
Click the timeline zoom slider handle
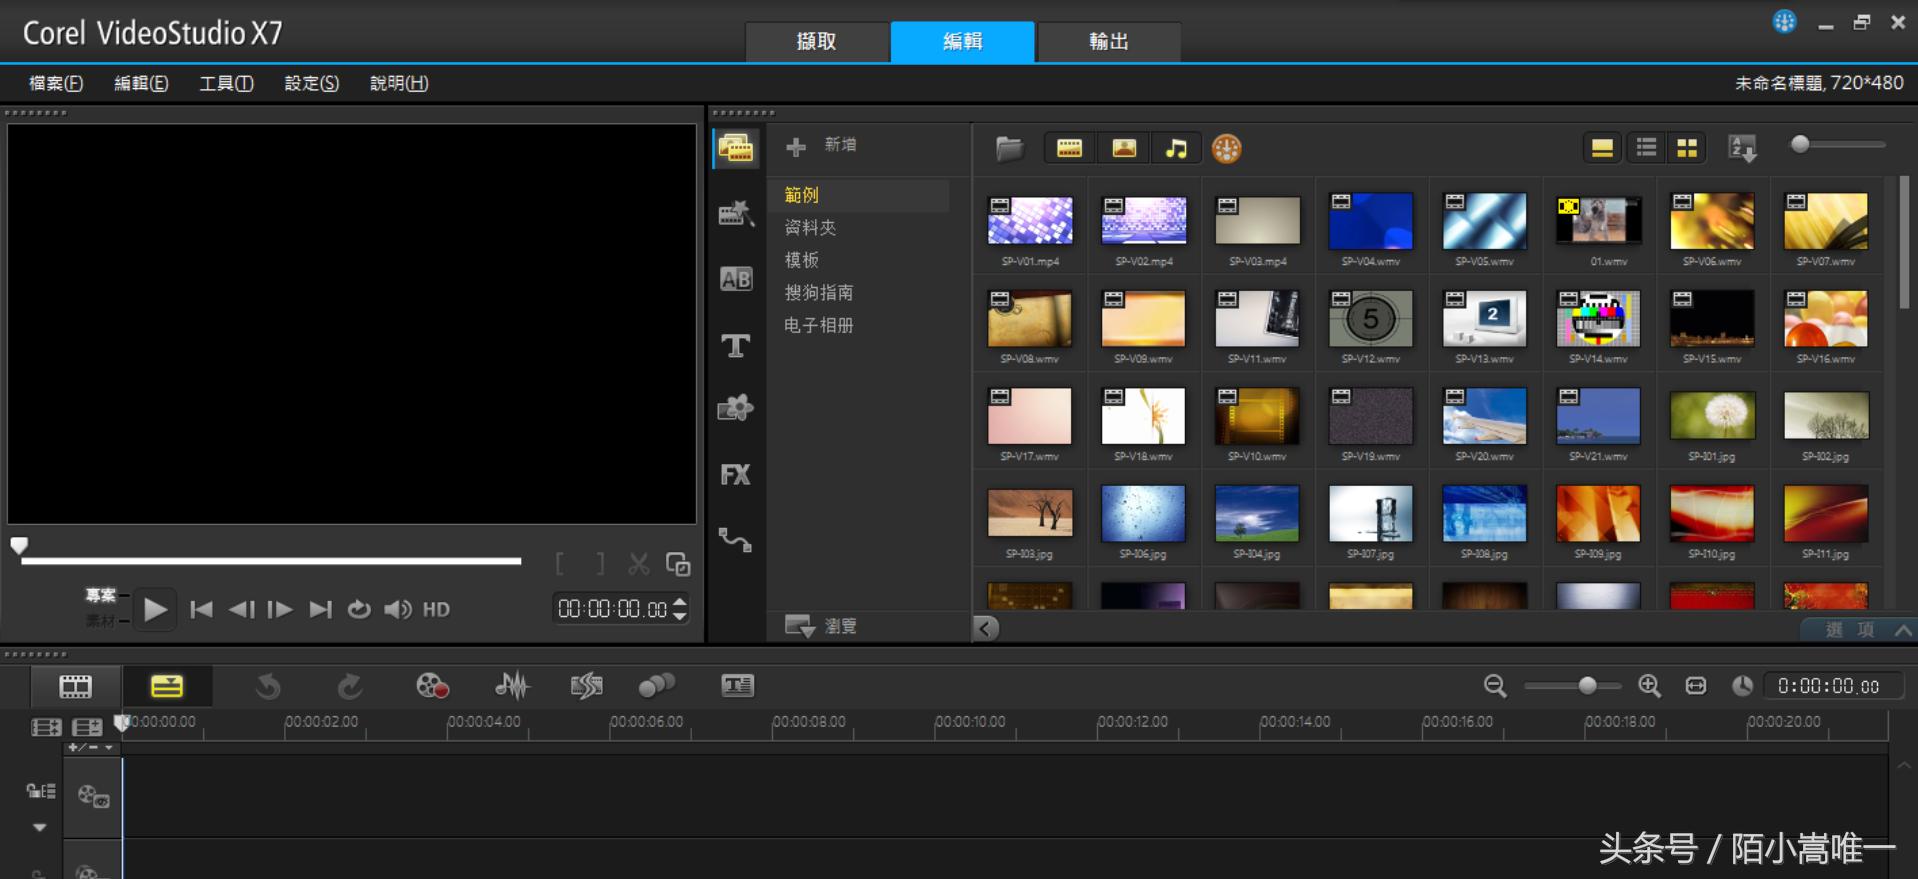pyautogui.click(x=1587, y=686)
